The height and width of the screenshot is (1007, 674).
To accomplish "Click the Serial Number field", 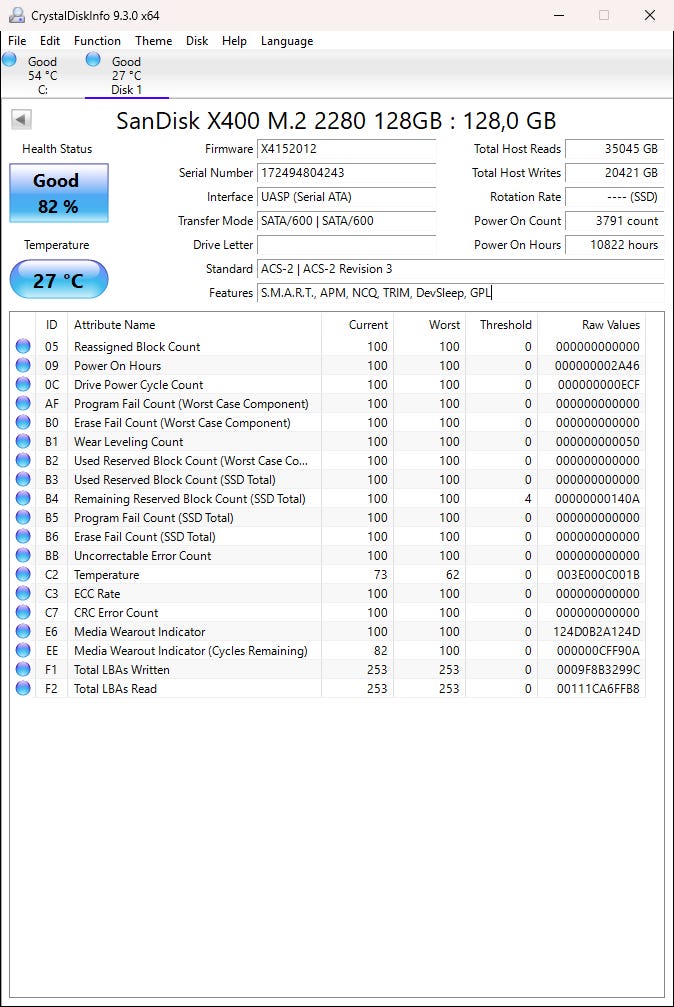I will tap(346, 173).
